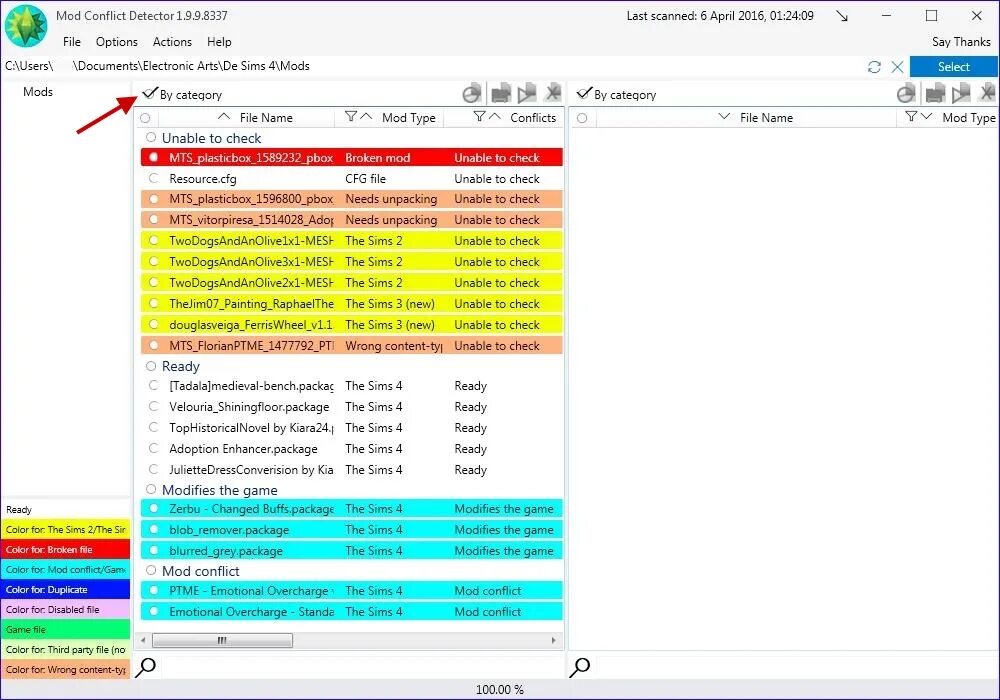Open the filter funnel on the Conflicts column
The width and height of the screenshot is (1000, 700).
point(480,117)
